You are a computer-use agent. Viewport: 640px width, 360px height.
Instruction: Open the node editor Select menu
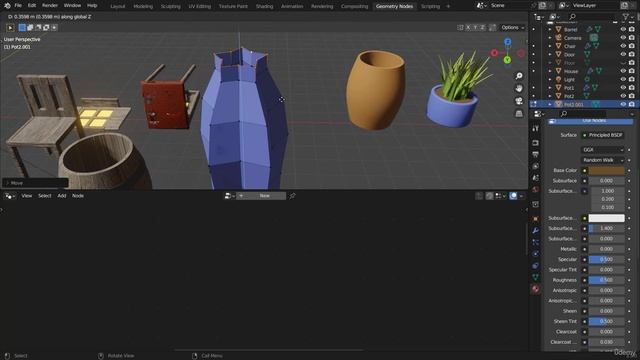[44, 196]
